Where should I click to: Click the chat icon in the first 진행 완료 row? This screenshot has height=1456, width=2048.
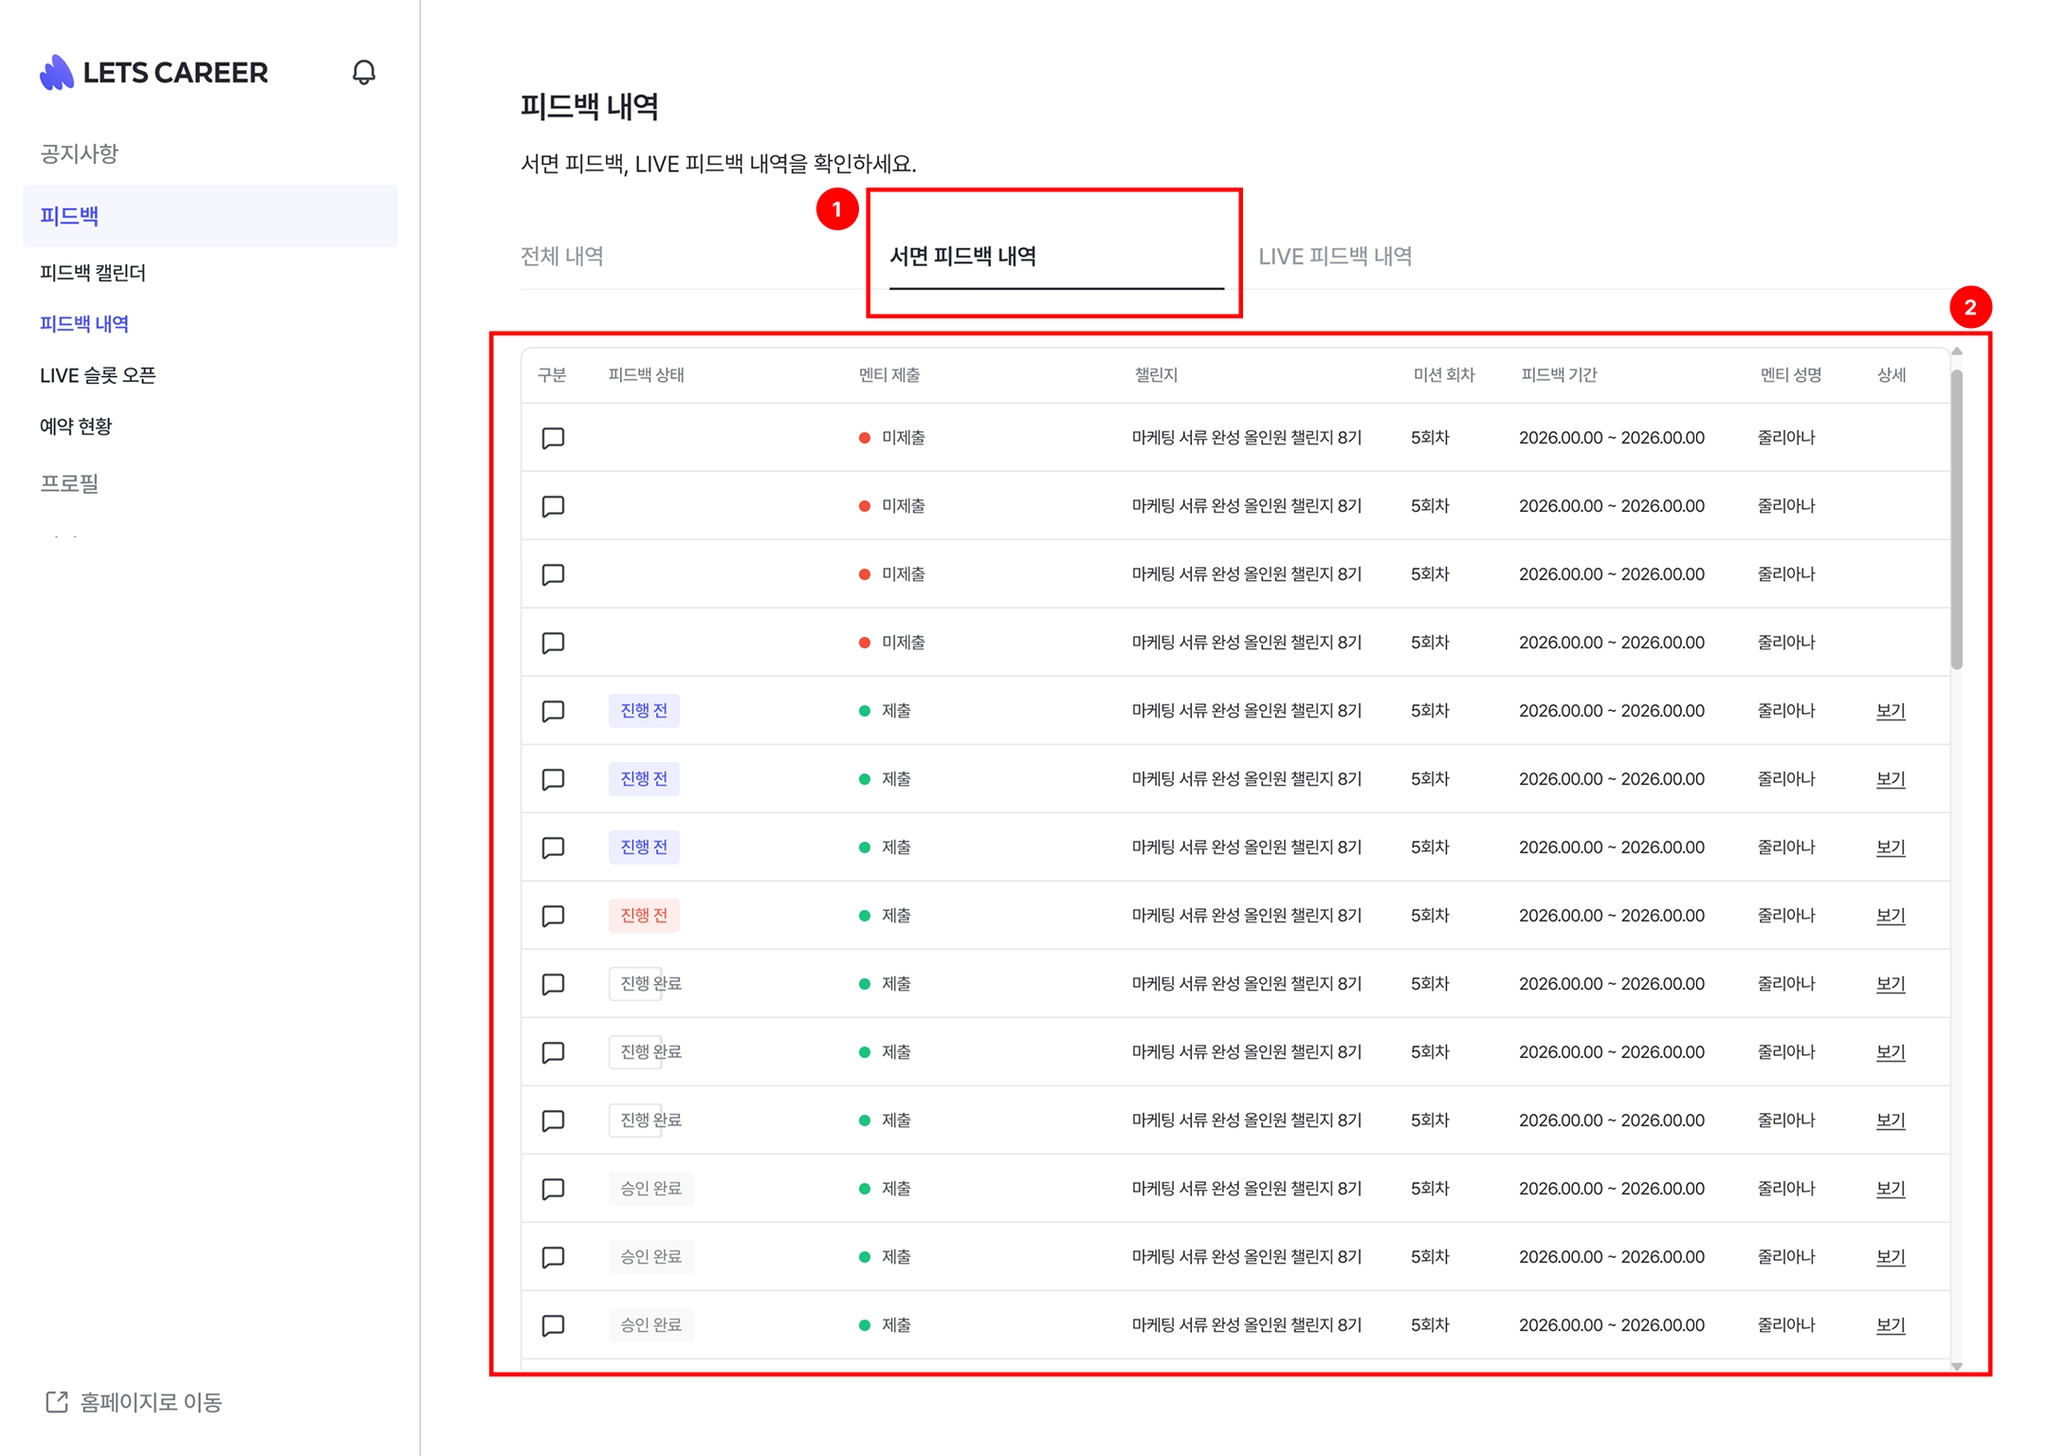pyautogui.click(x=553, y=984)
